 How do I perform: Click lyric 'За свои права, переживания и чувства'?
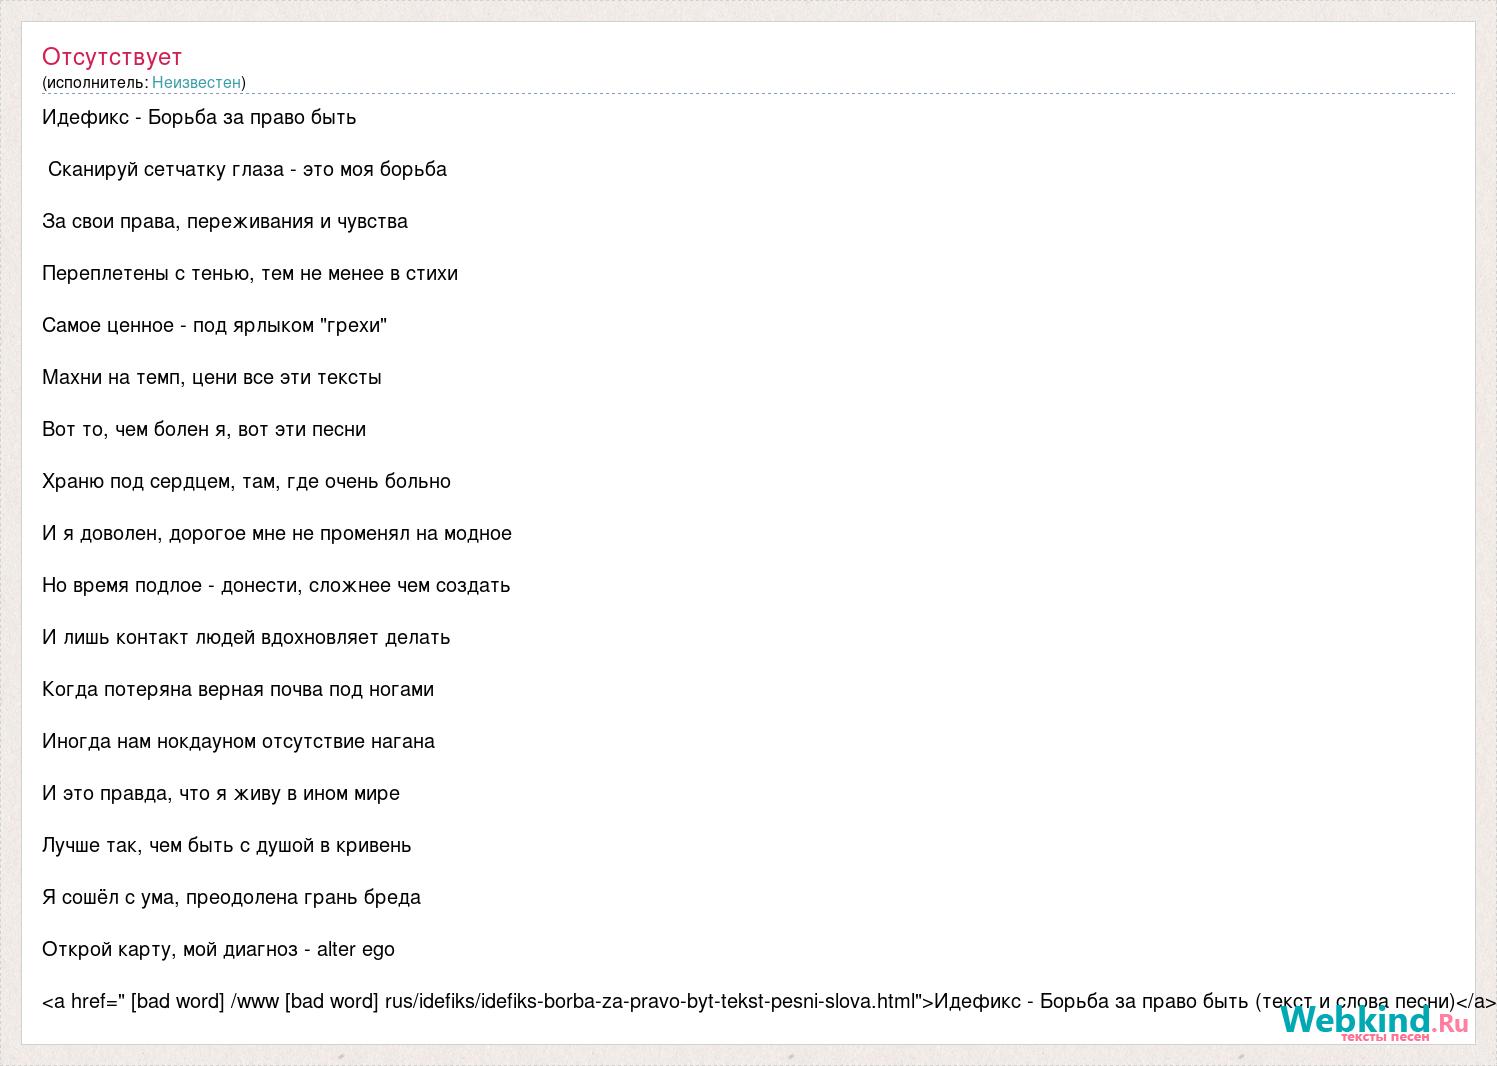click(x=225, y=221)
